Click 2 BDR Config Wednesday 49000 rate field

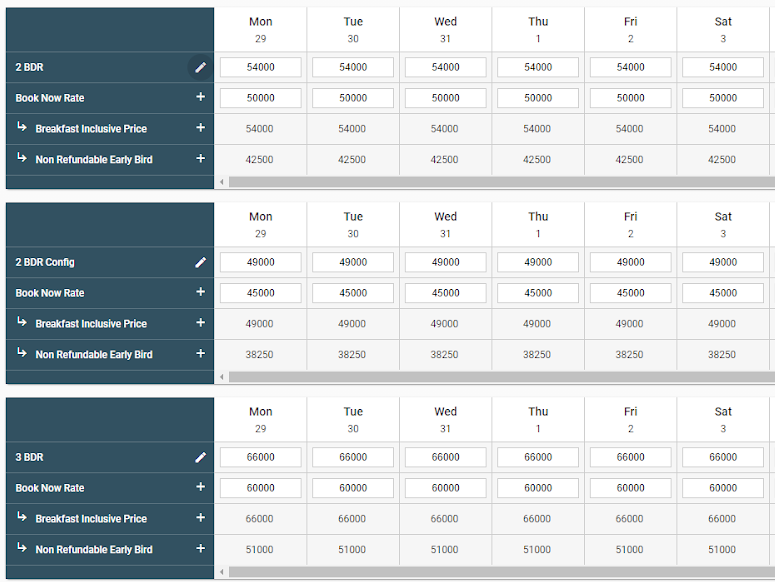[446, 262]
